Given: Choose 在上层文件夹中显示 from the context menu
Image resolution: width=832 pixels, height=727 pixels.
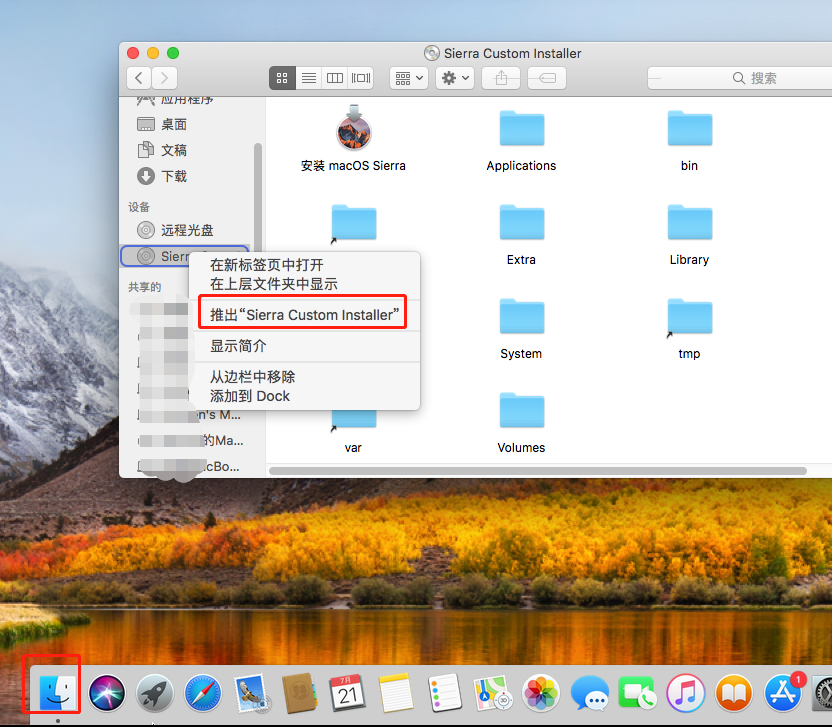Looking at the screenshot, I should pyautogui.click(x=274, y=284).
